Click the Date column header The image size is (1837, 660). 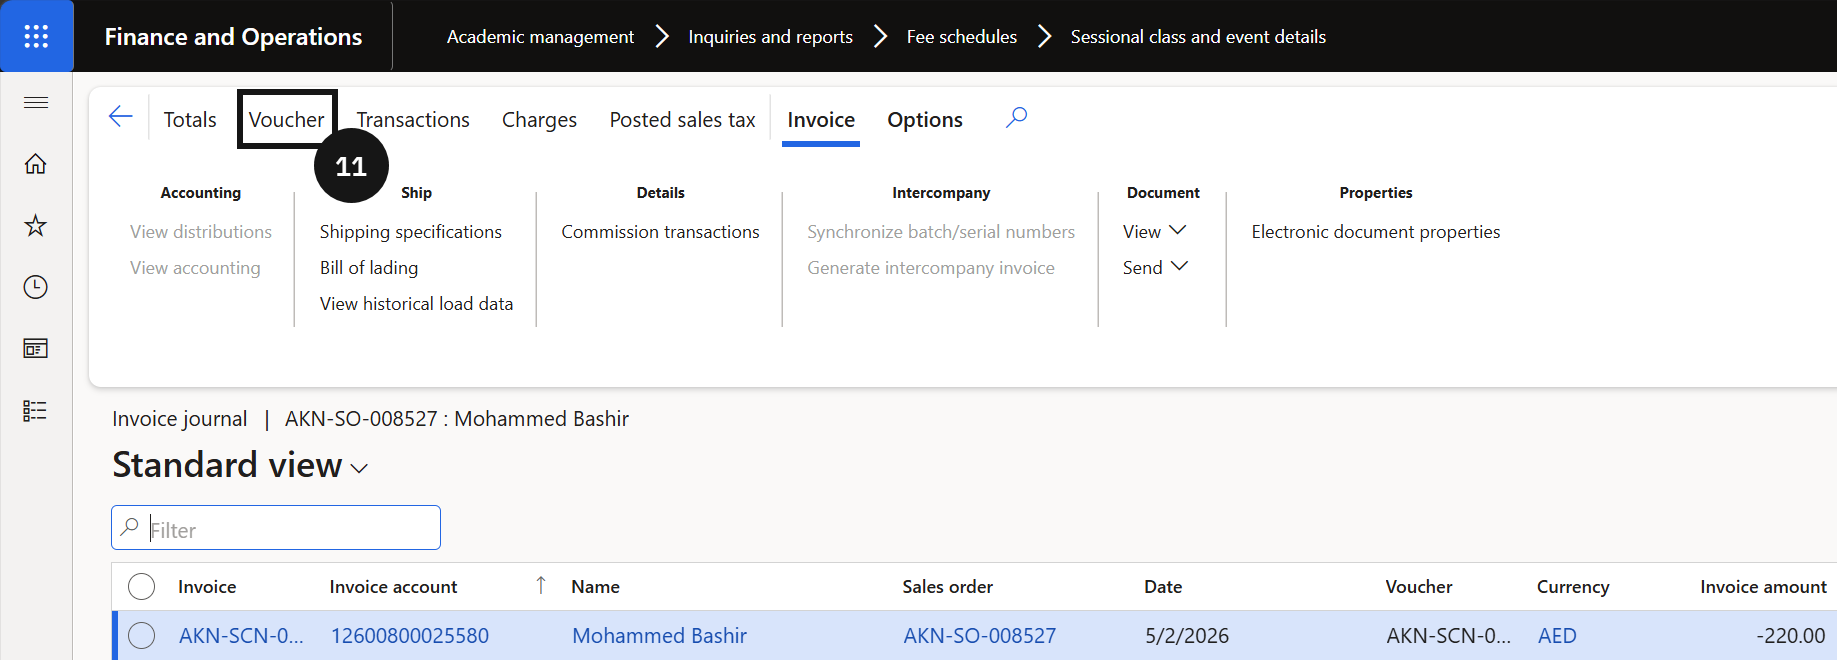(x=1163, y=587)
